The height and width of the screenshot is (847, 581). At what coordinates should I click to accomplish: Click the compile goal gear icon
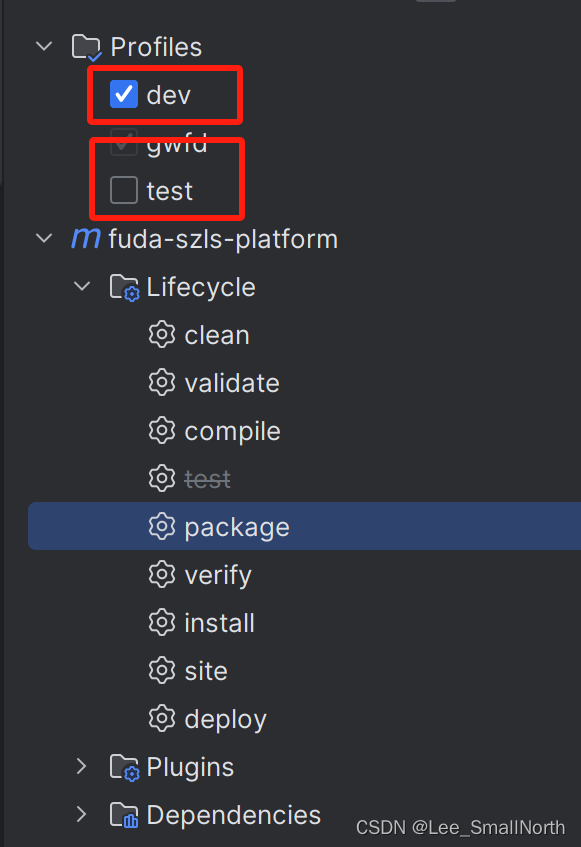click(x=162, y=431)
